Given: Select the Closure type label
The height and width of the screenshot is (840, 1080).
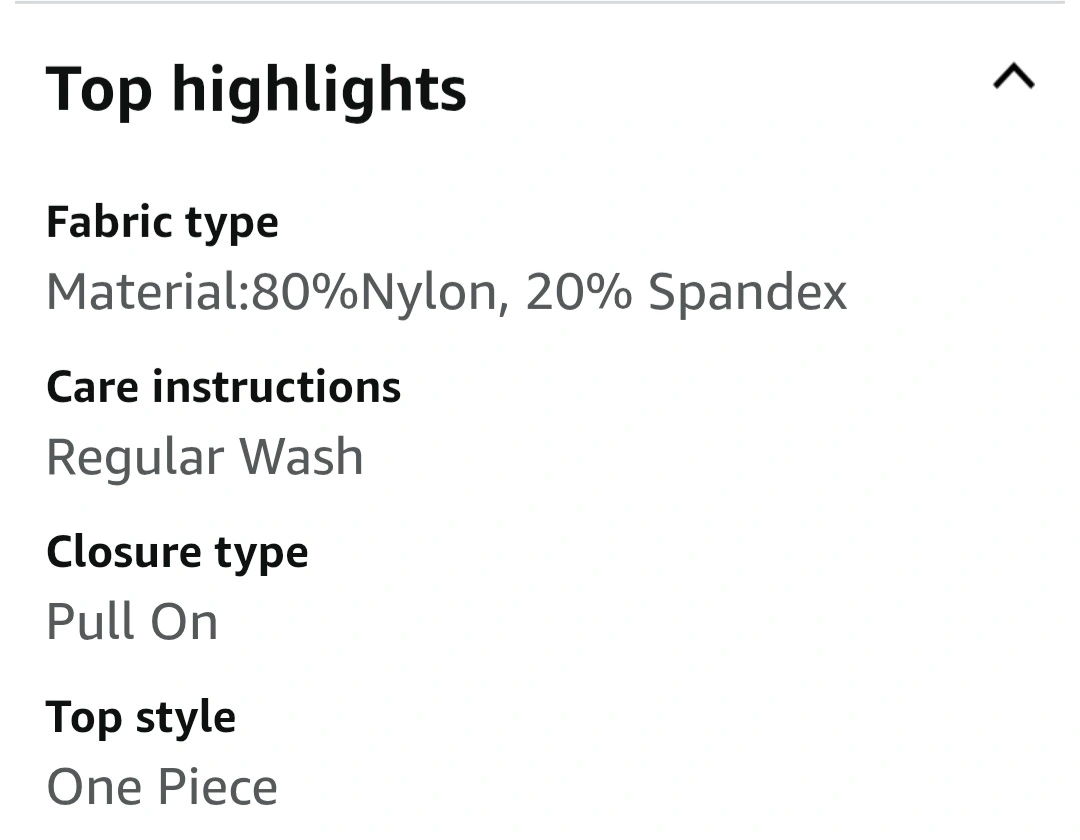Looking at the screenshot, I should pos(177,552).
